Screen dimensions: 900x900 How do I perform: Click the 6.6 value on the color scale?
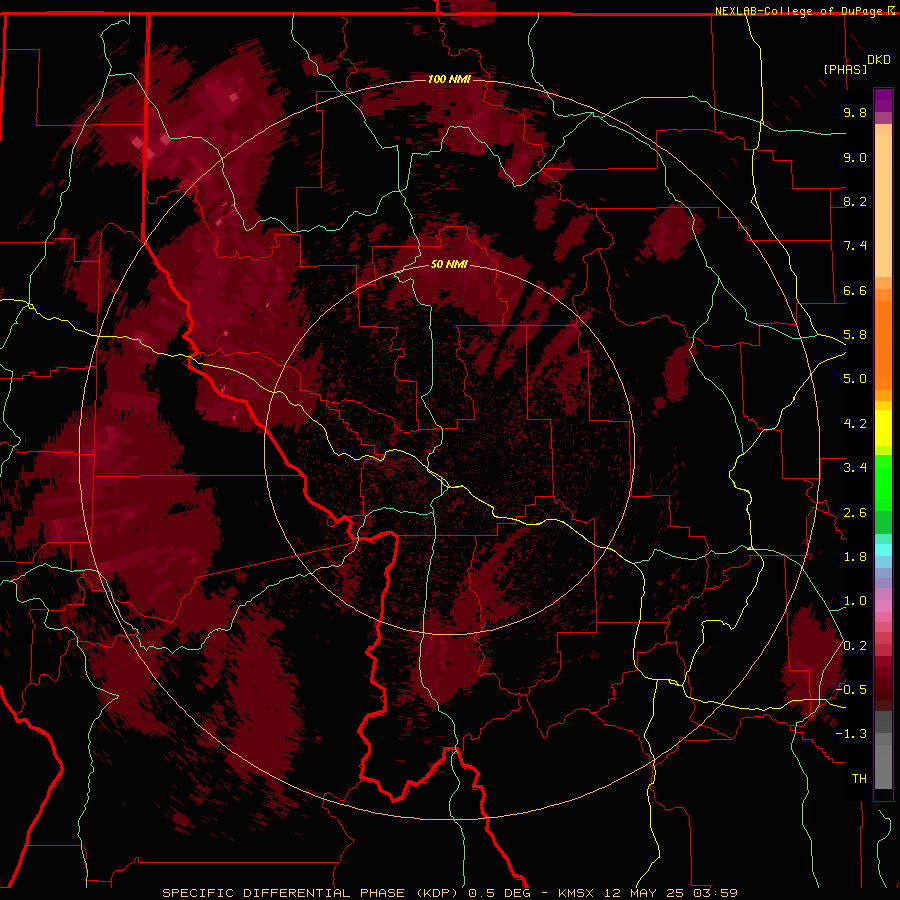click(855, 290)
